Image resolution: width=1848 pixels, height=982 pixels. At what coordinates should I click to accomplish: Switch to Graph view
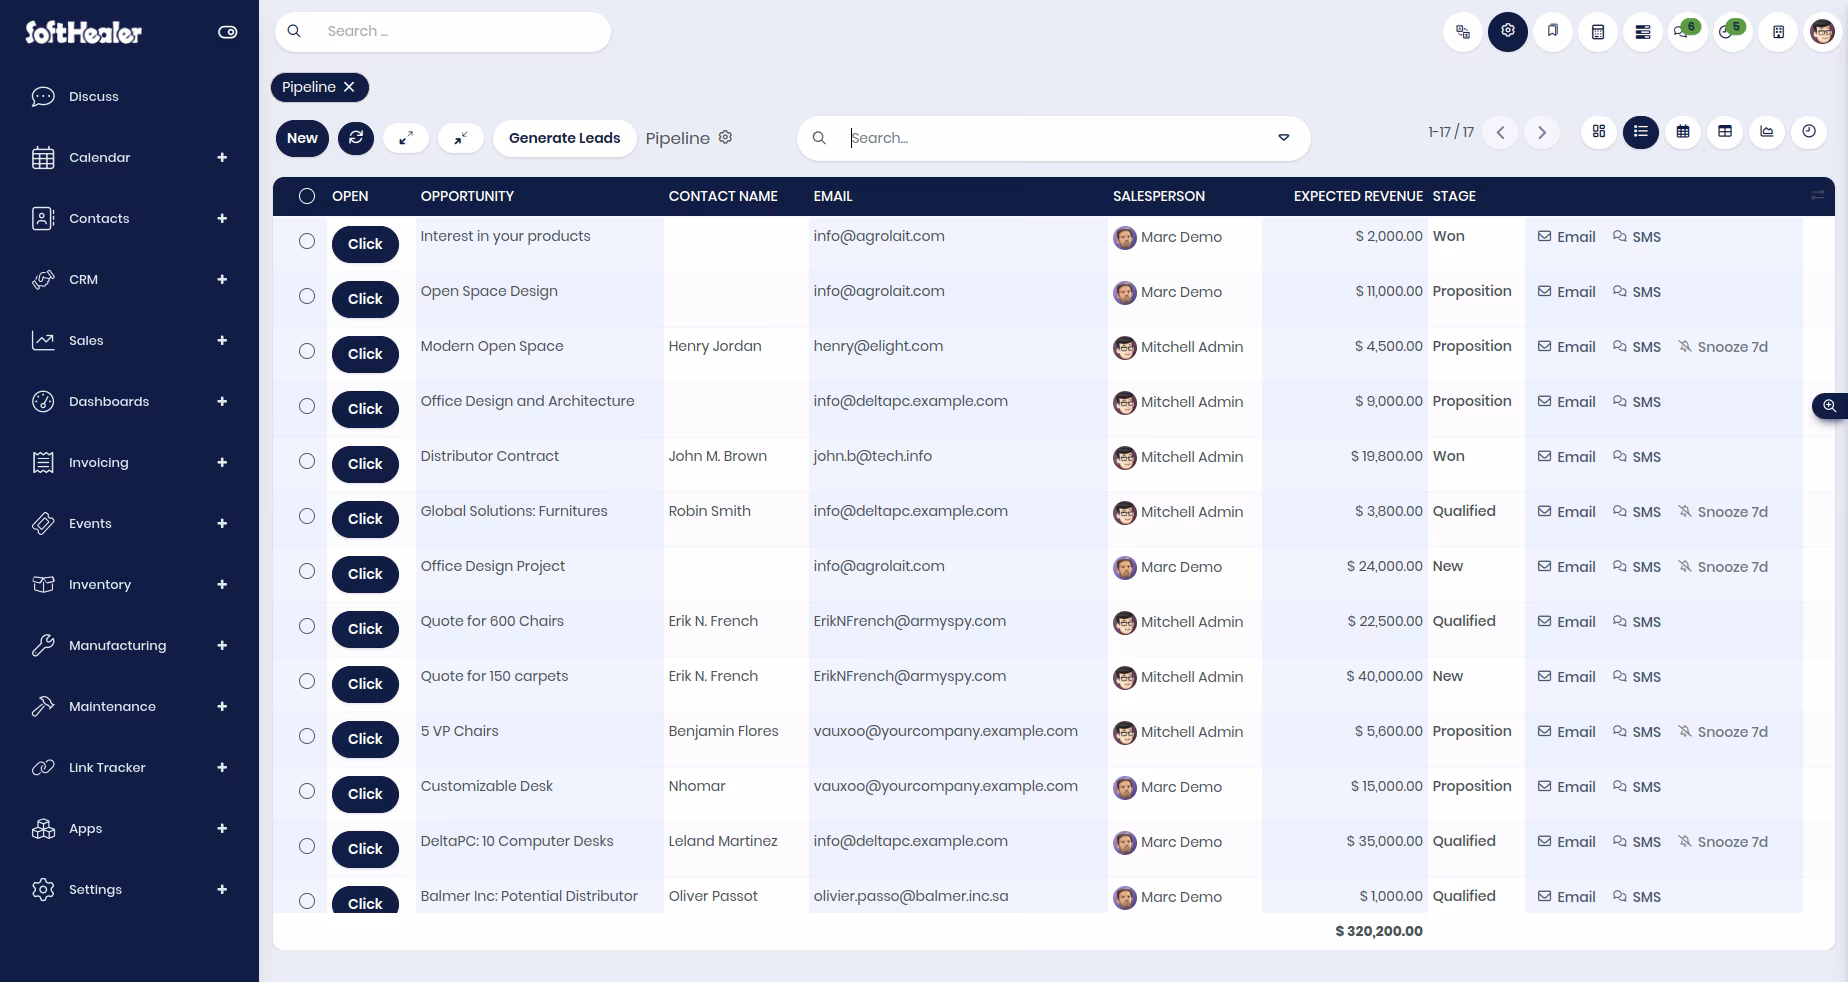(x=1767, y=132)
